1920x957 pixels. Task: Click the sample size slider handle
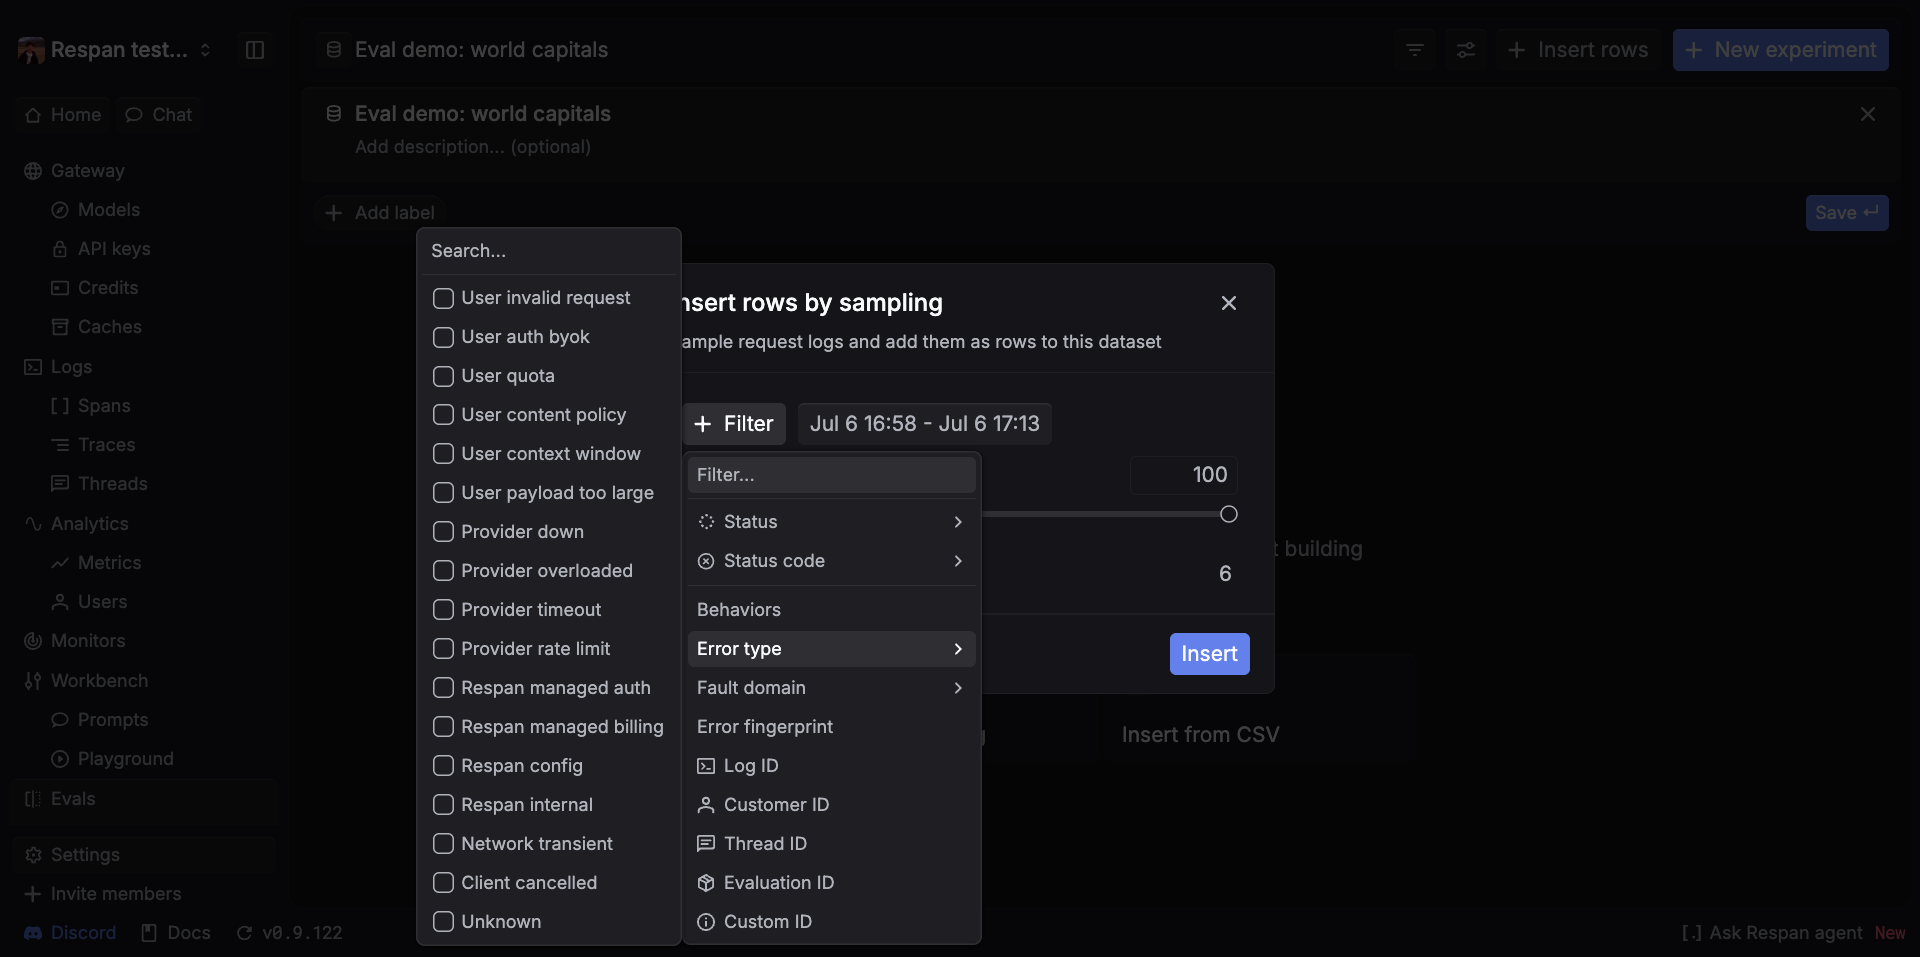pos(1229,514)
